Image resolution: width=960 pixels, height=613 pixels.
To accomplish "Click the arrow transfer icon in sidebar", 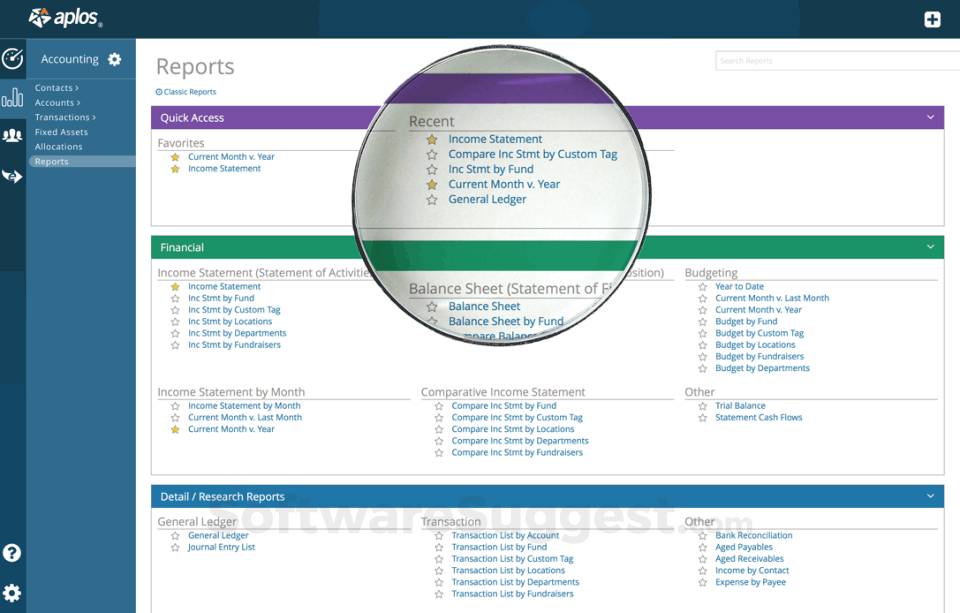I will [x=13, y=176].
